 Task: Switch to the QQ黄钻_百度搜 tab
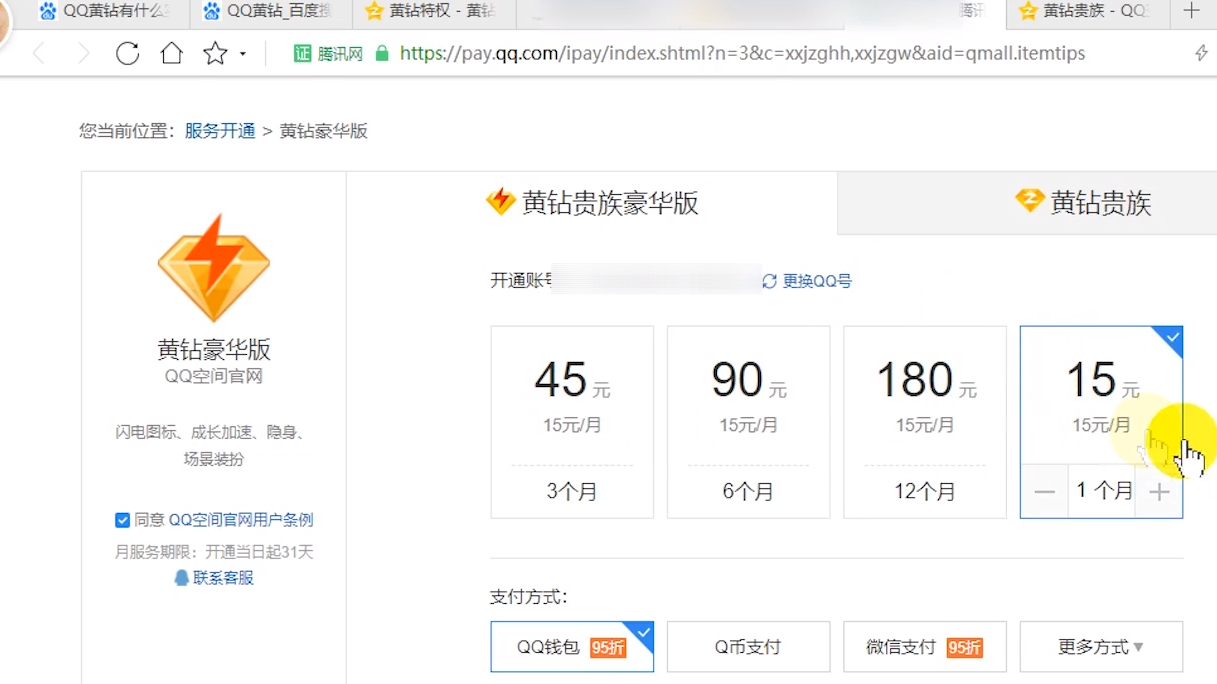click(268, 11)
